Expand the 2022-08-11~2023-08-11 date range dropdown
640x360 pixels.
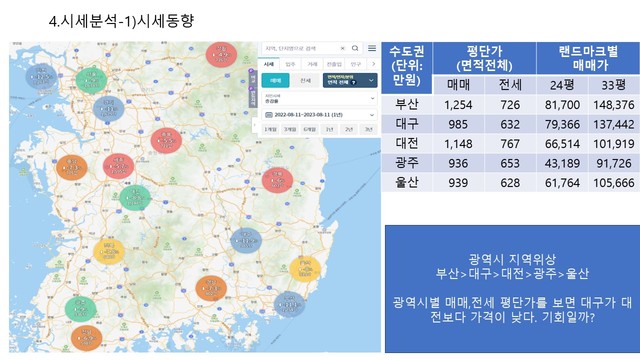coord(319,115)
